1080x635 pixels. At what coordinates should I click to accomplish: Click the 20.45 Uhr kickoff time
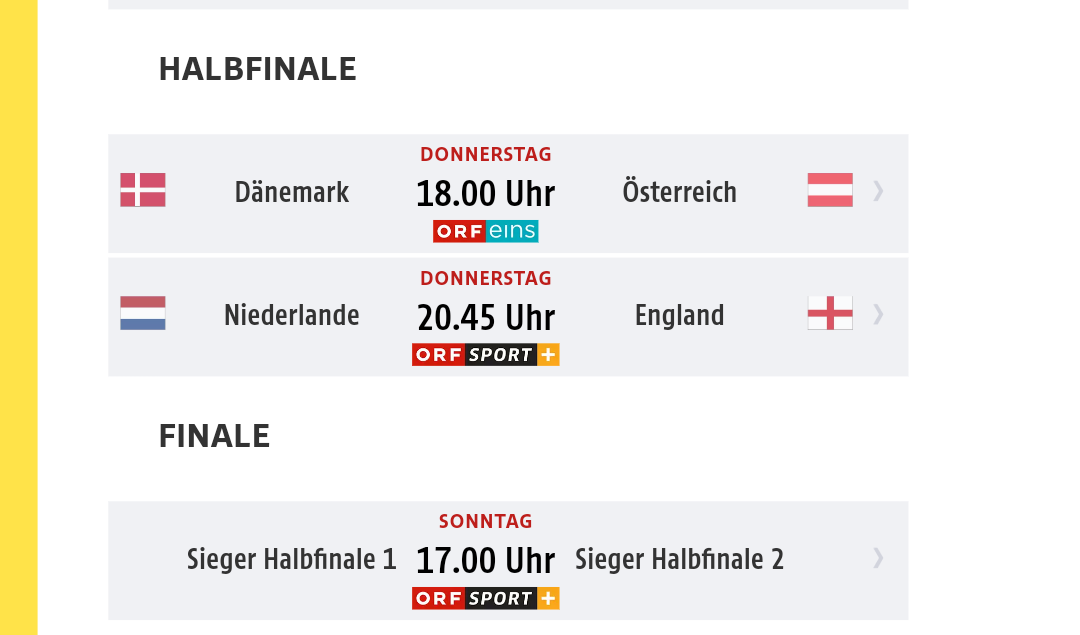486,318
